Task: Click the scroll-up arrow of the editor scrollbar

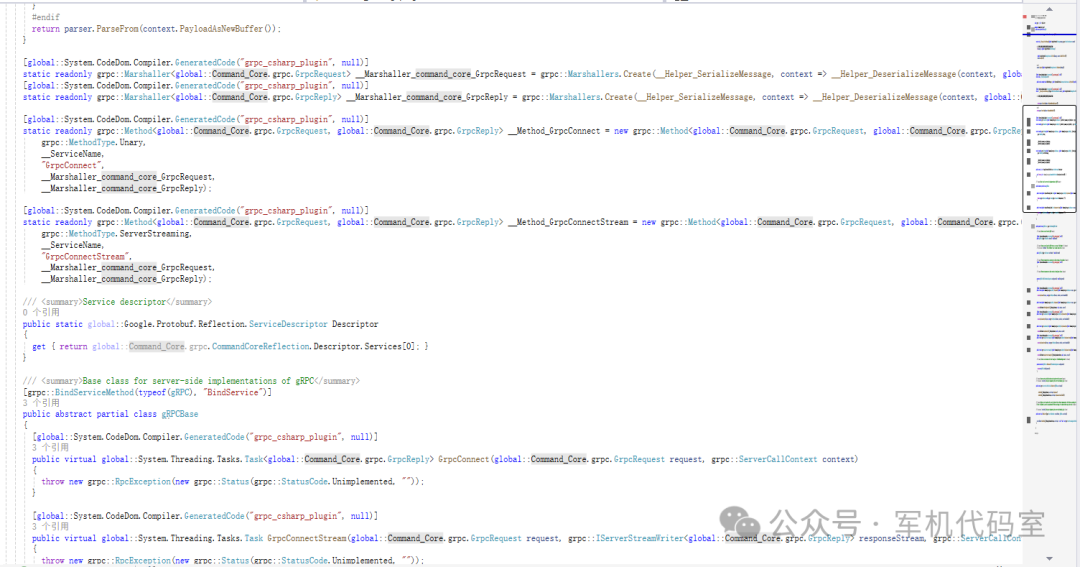Action: (1049, 9)
